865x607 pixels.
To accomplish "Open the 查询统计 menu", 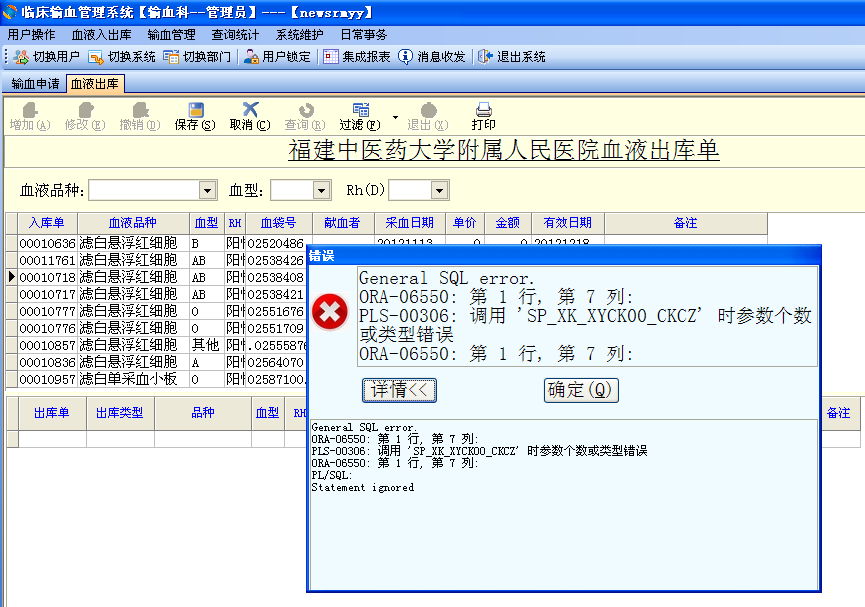I will (x=236, y=35).
